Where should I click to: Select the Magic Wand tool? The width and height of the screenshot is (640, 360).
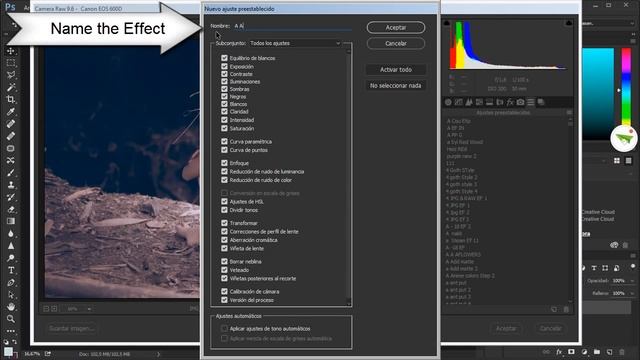click(x=11, y=87)
